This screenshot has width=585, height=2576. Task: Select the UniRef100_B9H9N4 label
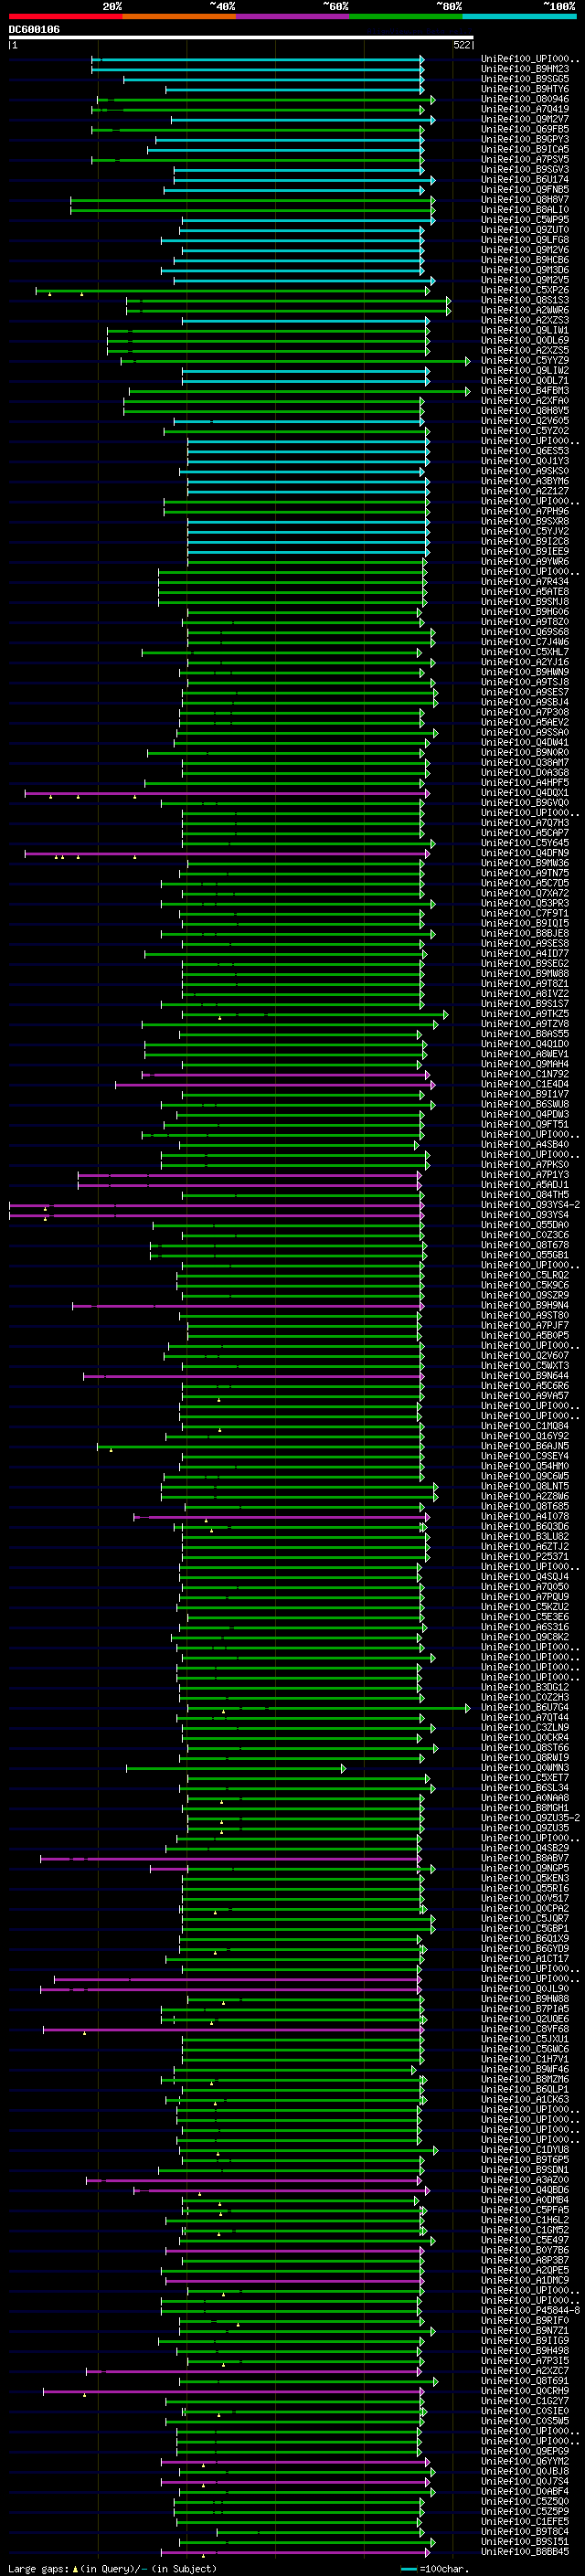(x=525, y=1305)
